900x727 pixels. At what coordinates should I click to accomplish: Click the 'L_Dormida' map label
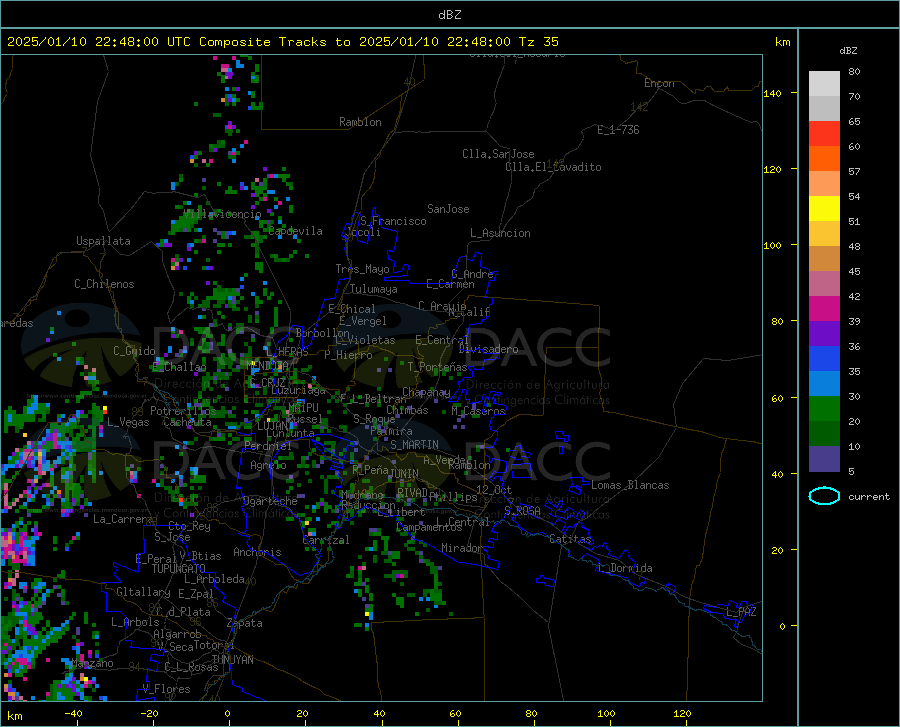pyautogui.click(x=624, y=568)
